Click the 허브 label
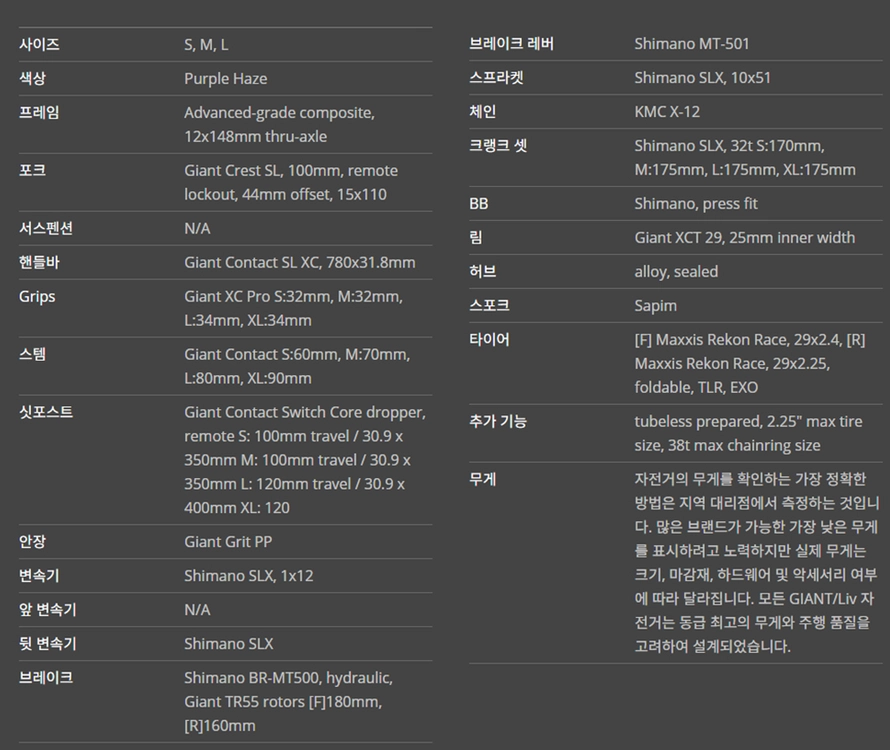 tap(482, 272)
